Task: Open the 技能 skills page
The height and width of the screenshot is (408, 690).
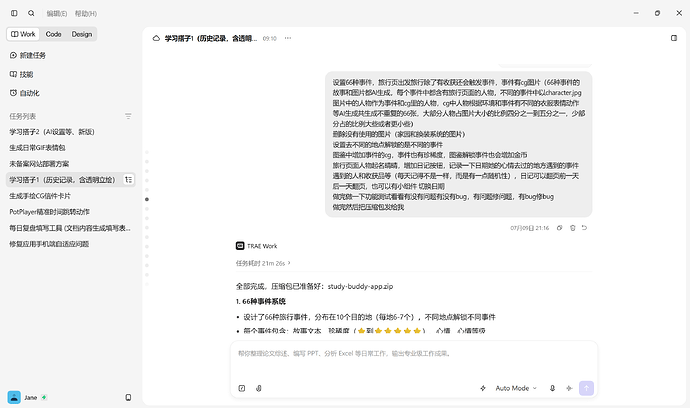Action: pos(22,74)
